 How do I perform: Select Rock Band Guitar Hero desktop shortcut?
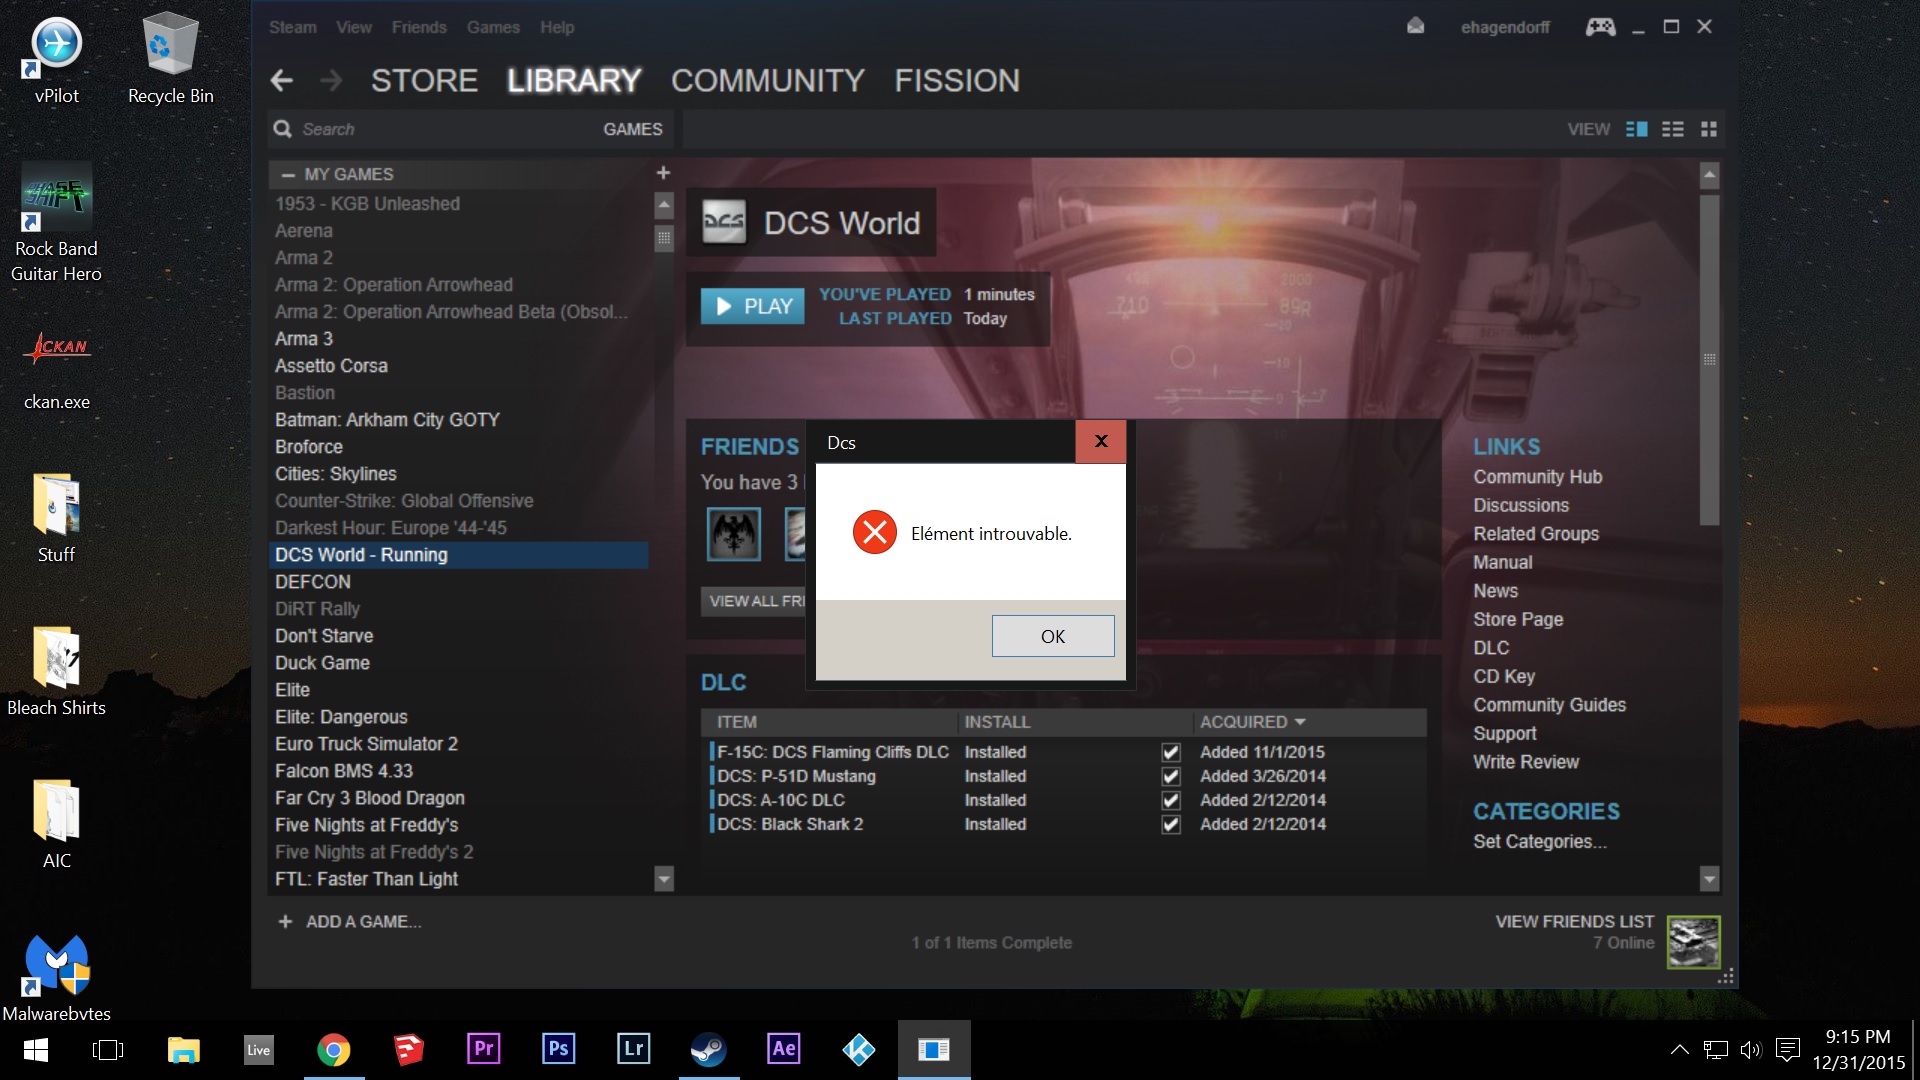point(56,222)
